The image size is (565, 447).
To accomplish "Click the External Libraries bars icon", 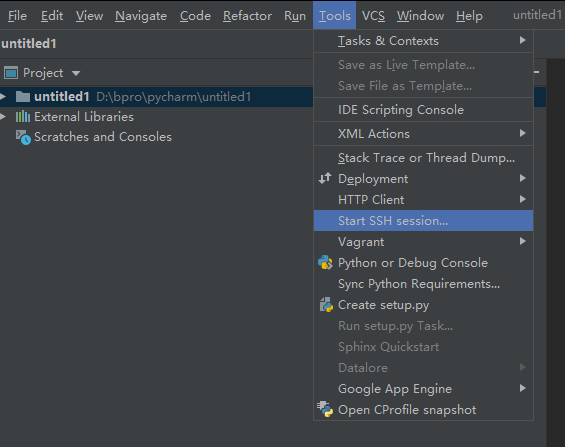I will 23,117.
